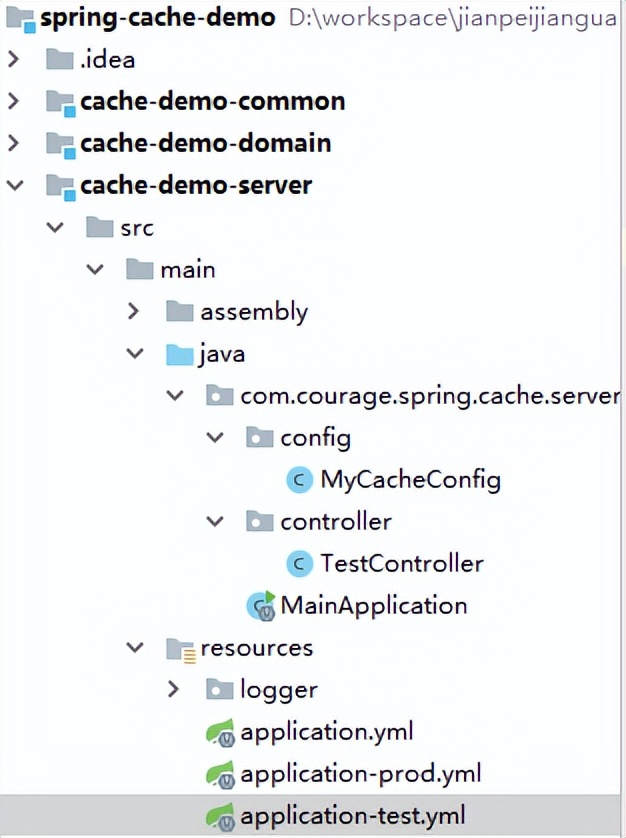626x838 pixels.
Task: Click the cache-demo-common module icon
Action: pos(60,102)
